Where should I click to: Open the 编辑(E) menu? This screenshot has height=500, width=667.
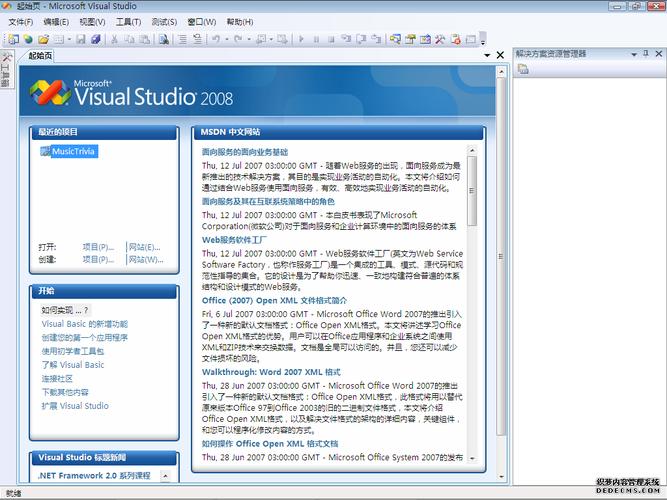(x=56, y=22)
